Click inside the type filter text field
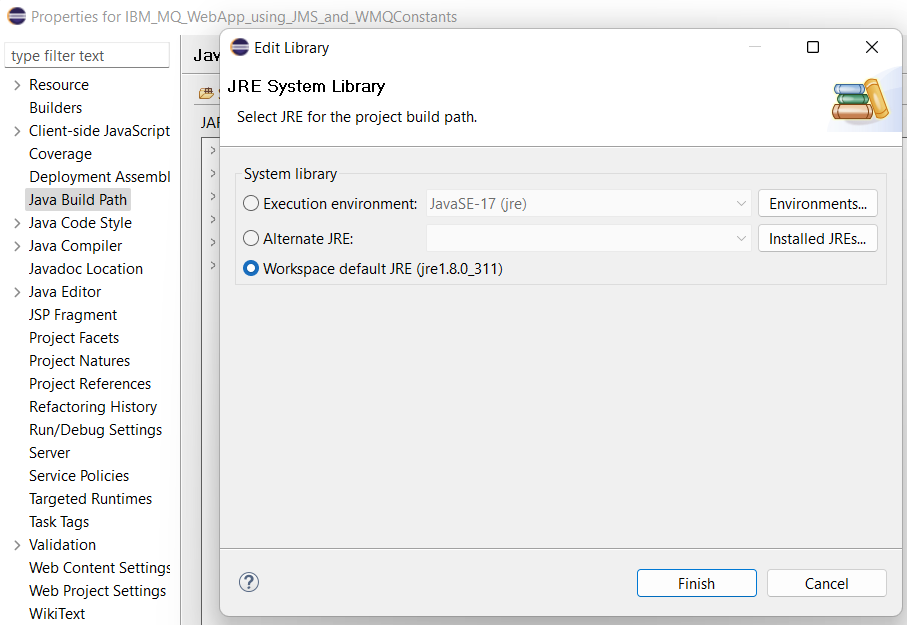 pos(87,55)
